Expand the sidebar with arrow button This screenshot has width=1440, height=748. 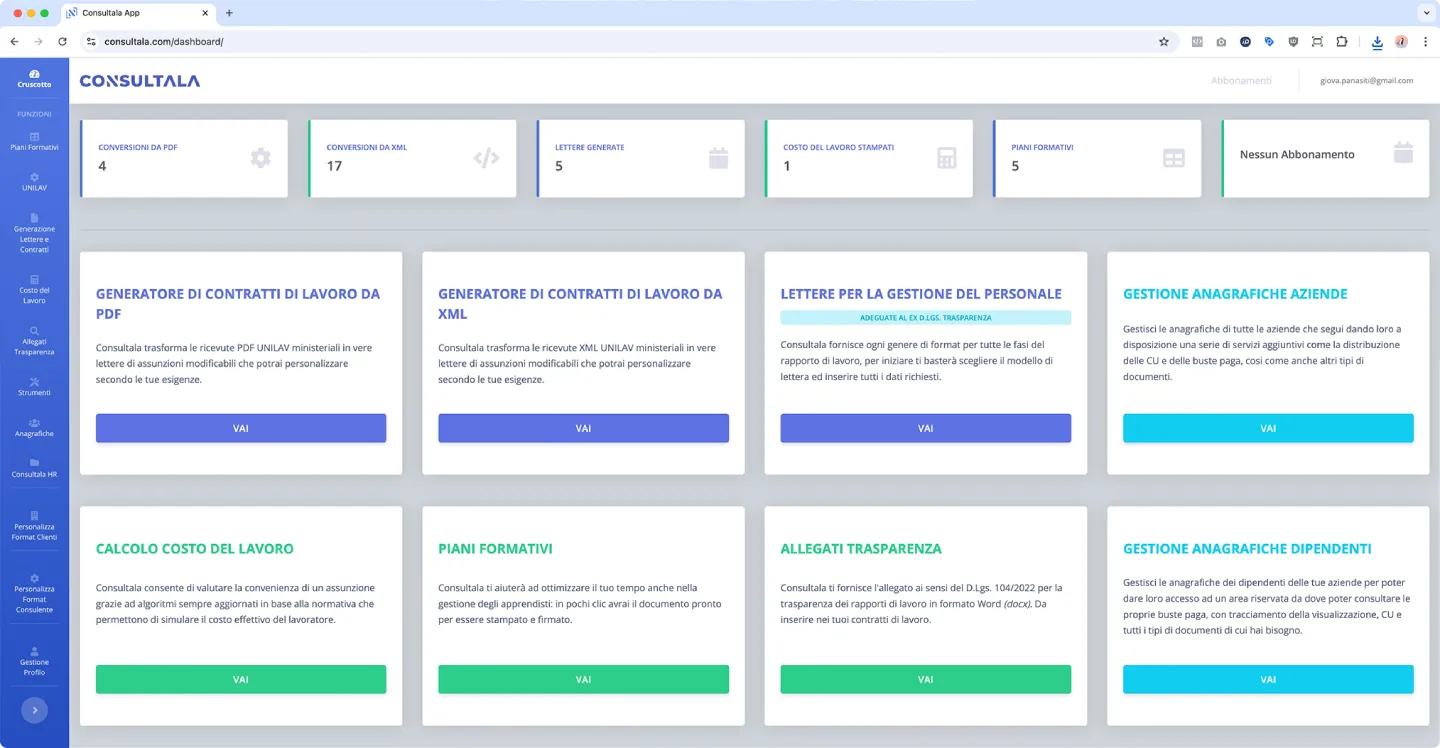click(34, 710)
